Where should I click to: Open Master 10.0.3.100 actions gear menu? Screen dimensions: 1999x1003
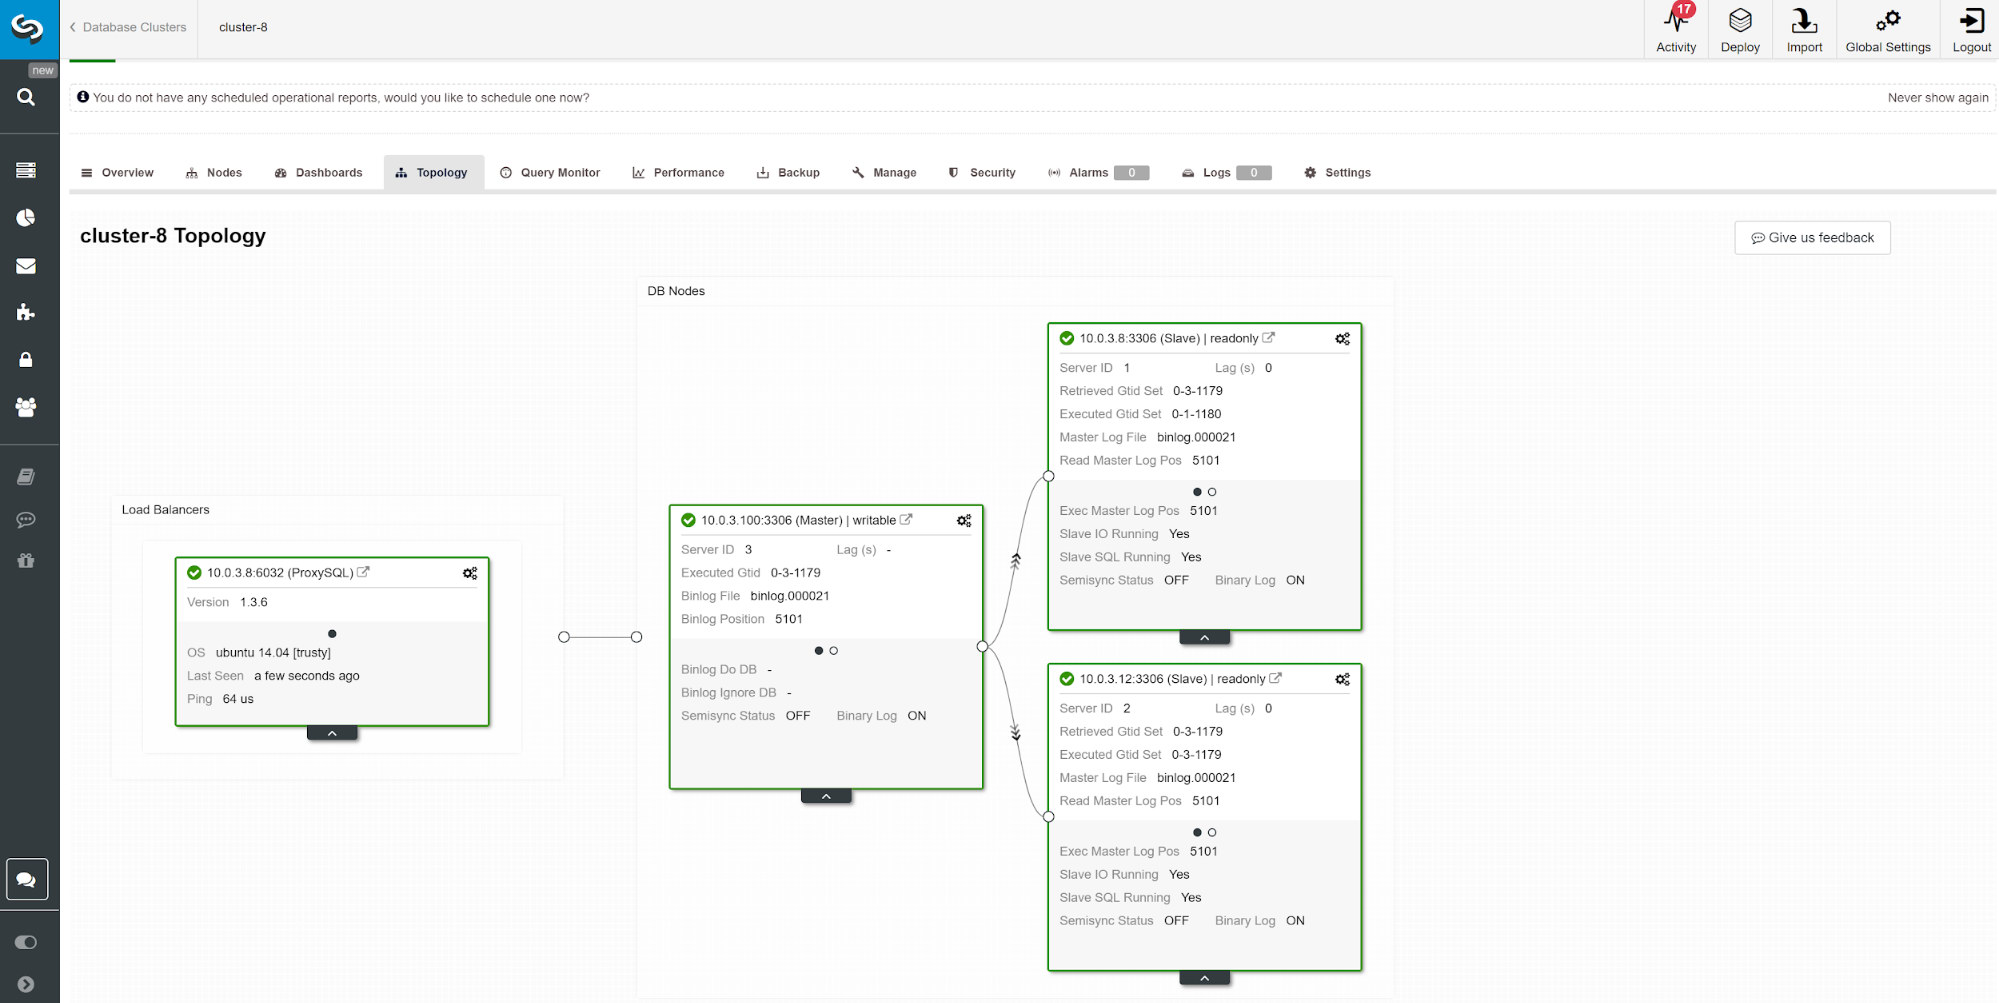click(964, 521)
